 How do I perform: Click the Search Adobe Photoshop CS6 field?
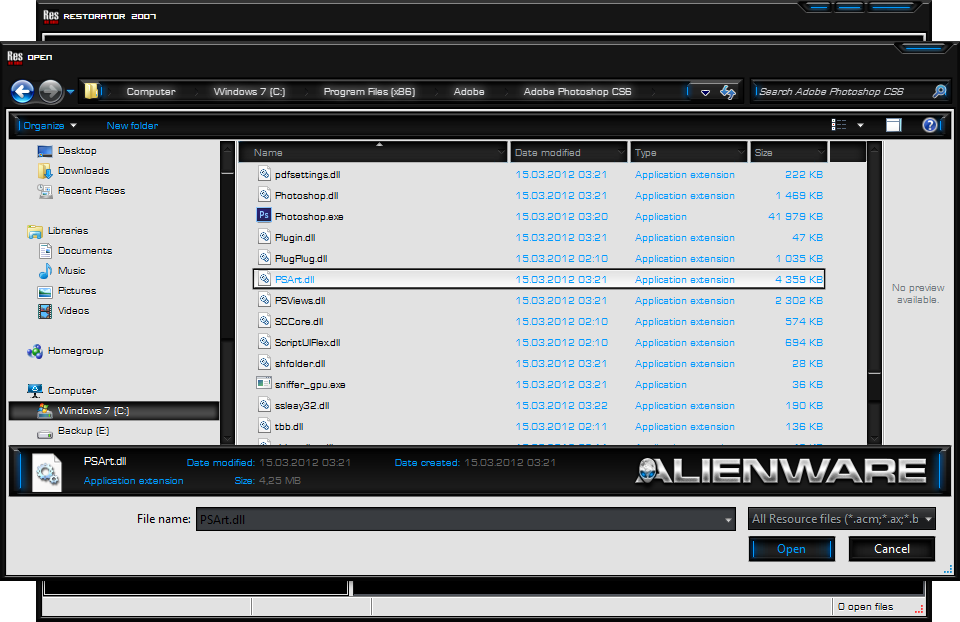[842, 92]
